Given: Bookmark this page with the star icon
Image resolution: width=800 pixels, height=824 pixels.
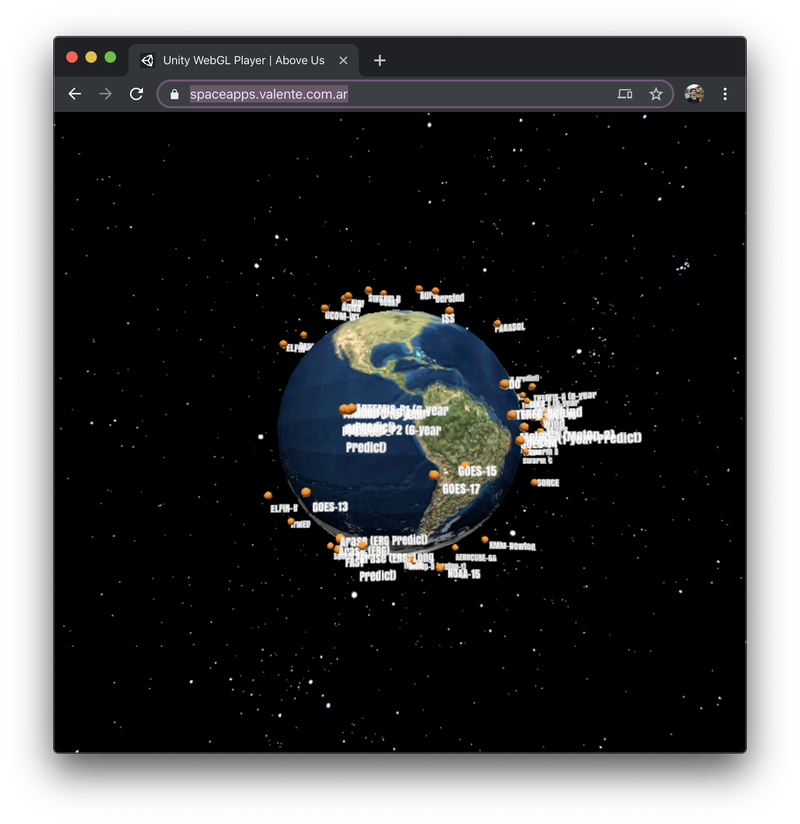Looking at the screenshot, I should (x=656, y=94).
